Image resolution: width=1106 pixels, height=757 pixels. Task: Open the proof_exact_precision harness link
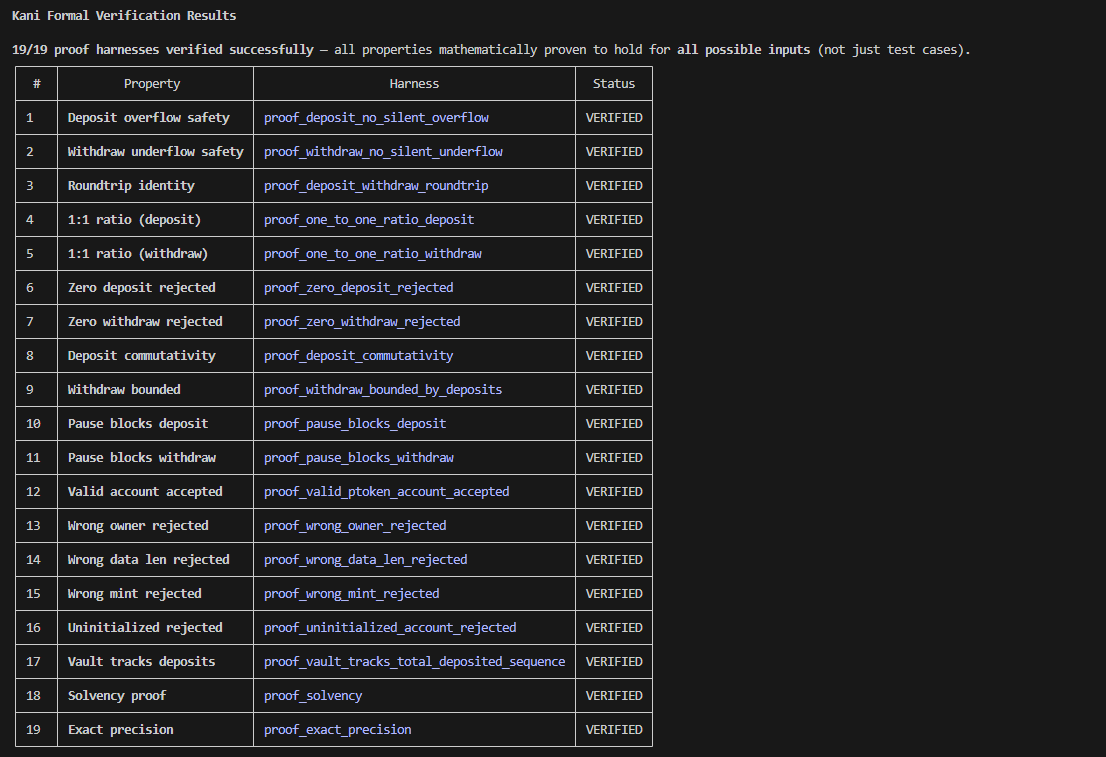337,729
